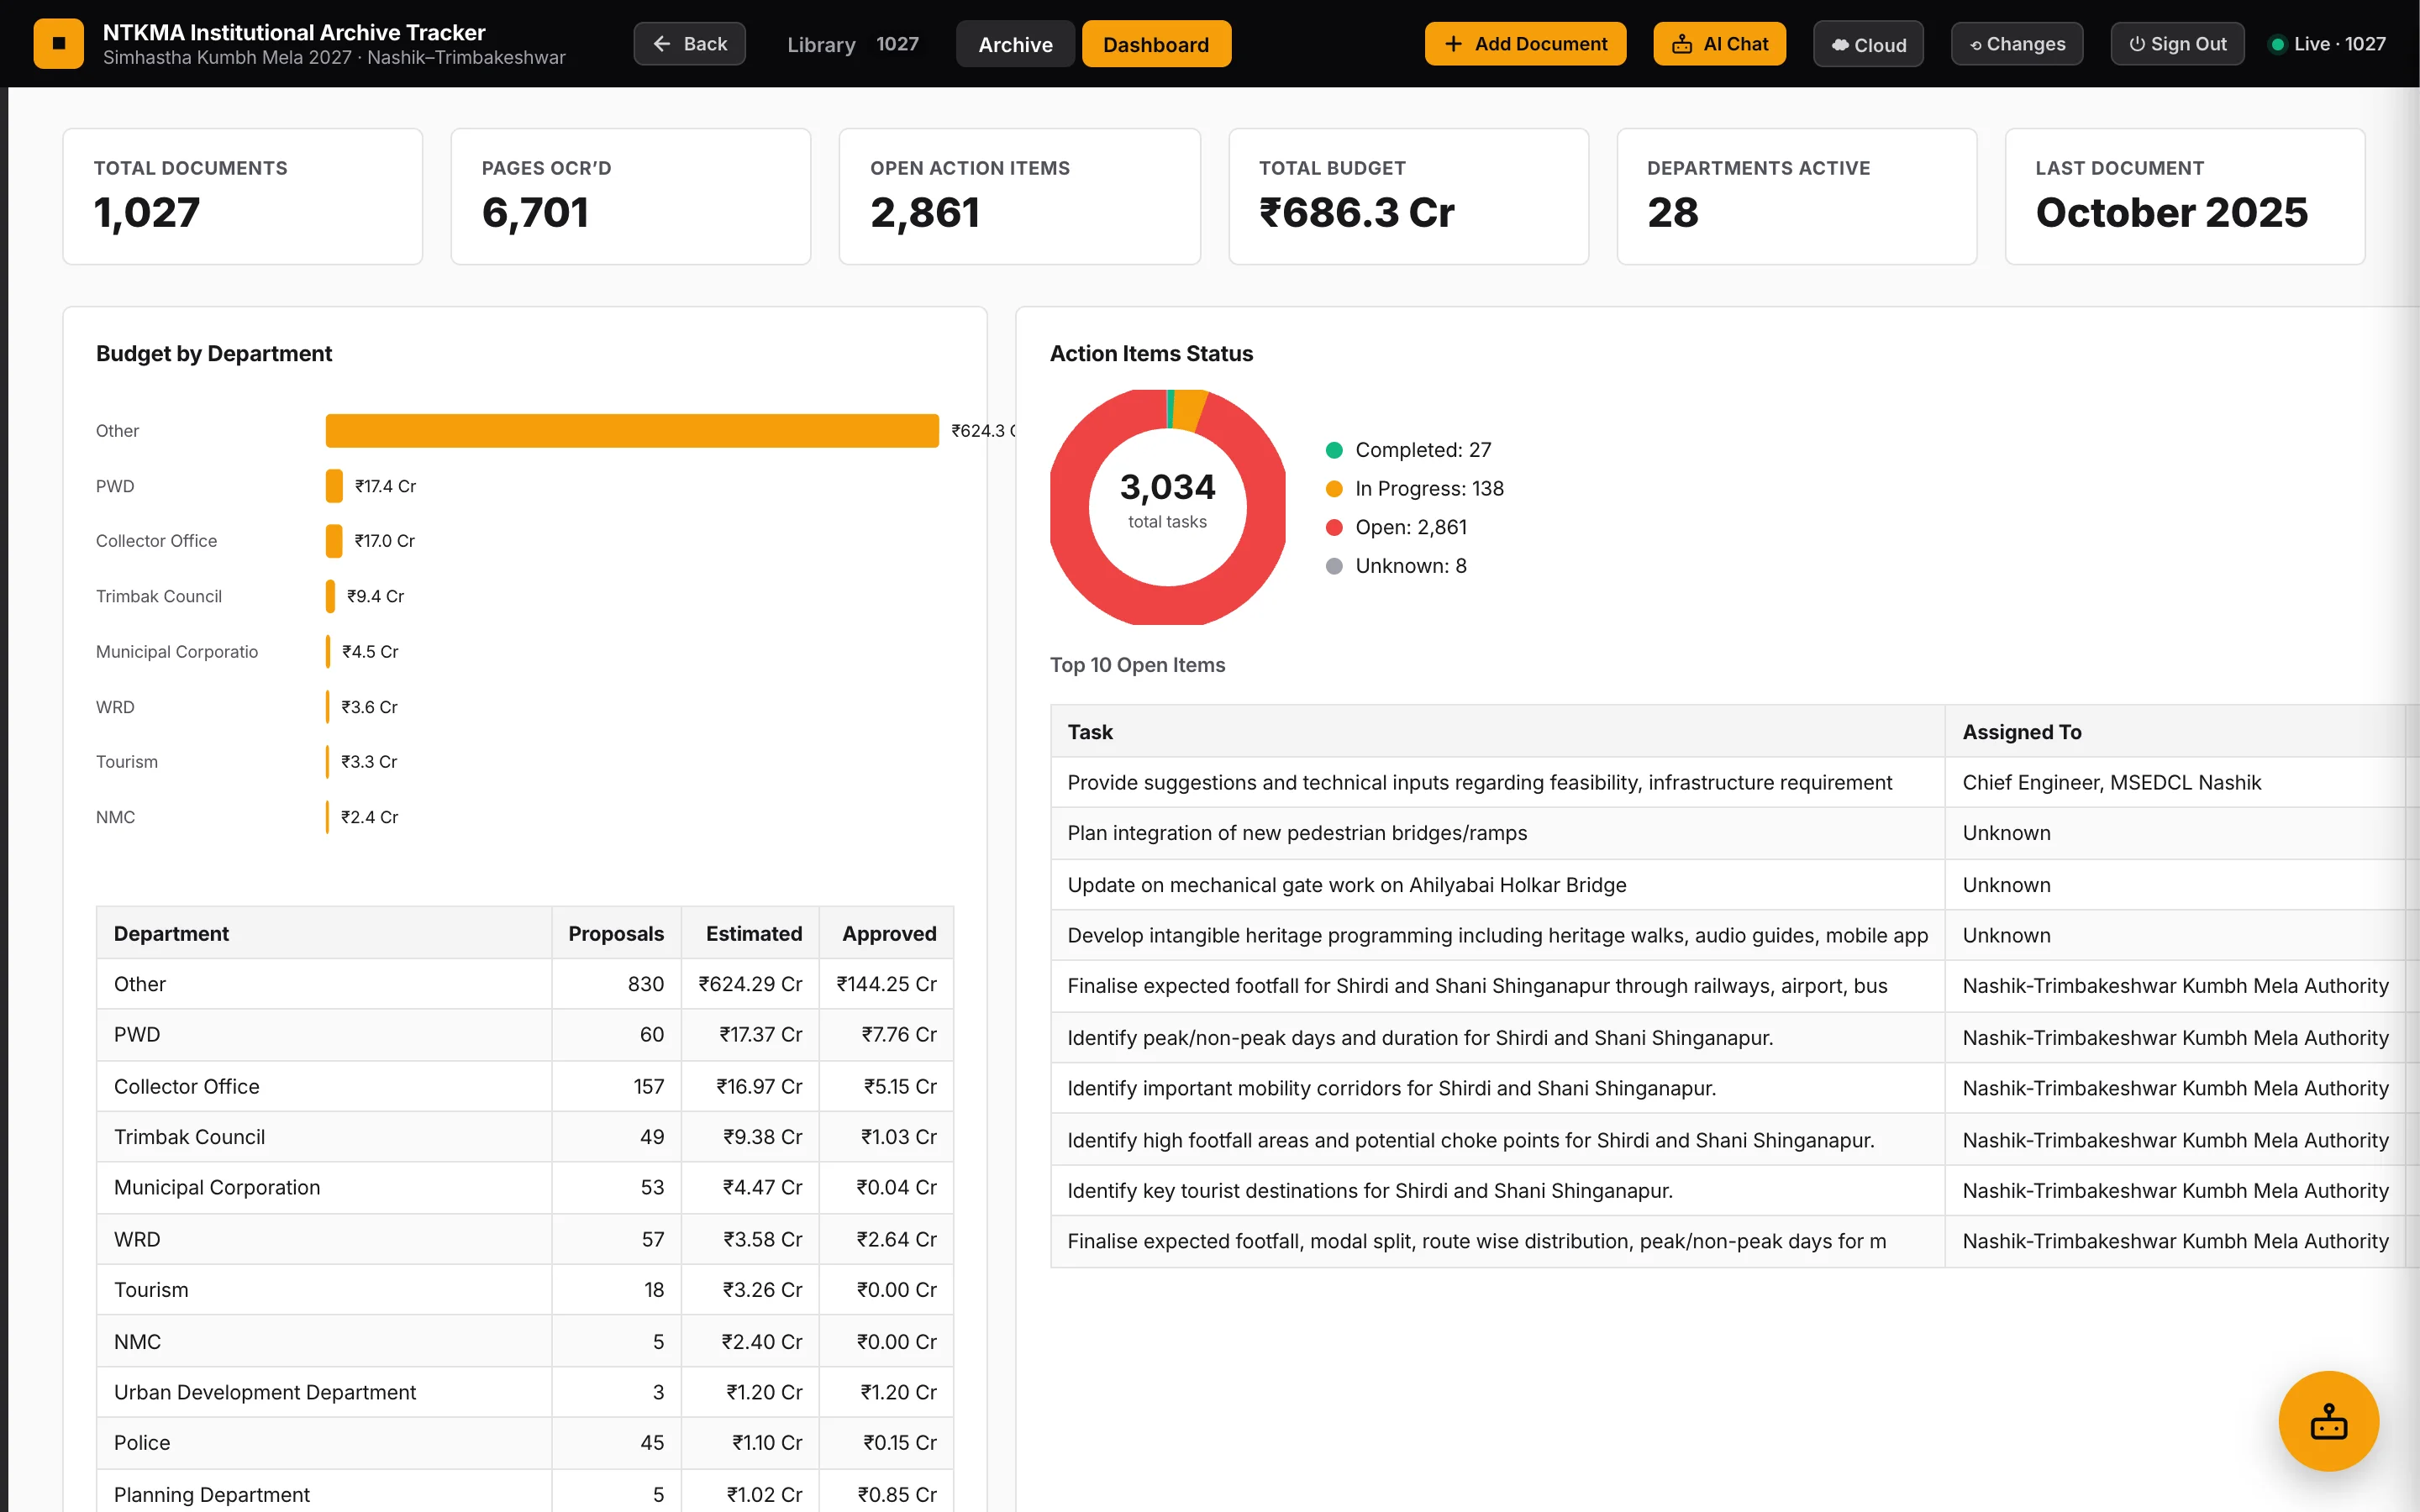The width and height of the screenshot is (2420, 1512).
Task: Click the Back arrow button
Action: point(689,44)
